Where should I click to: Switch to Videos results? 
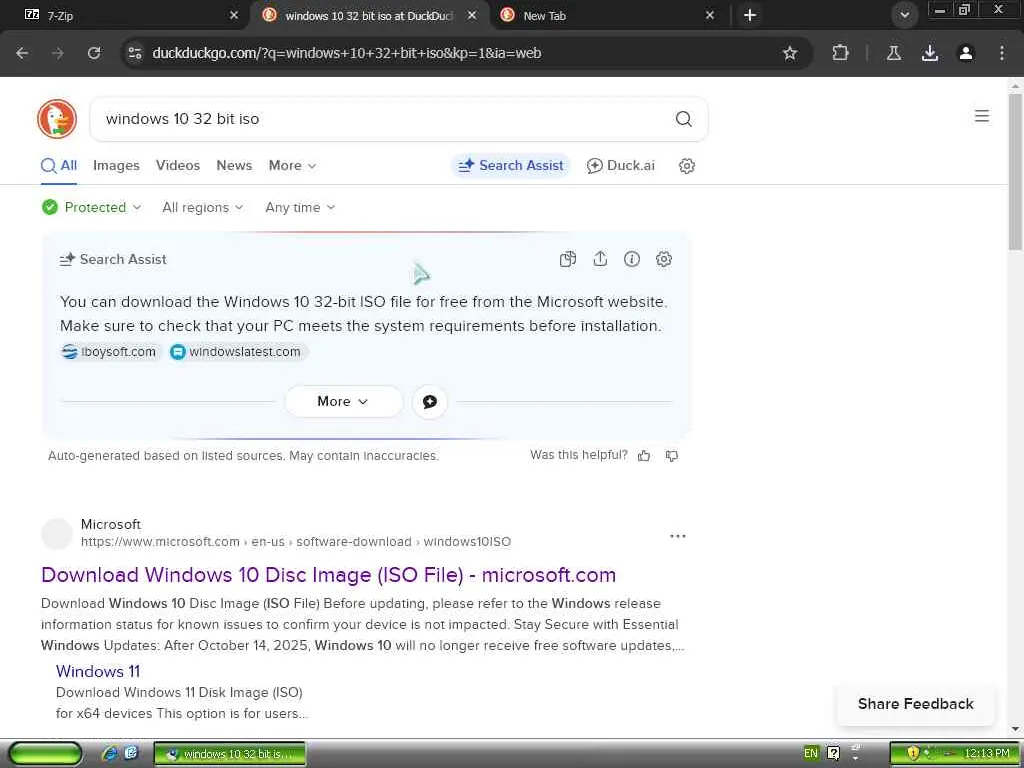pos(178,166)
